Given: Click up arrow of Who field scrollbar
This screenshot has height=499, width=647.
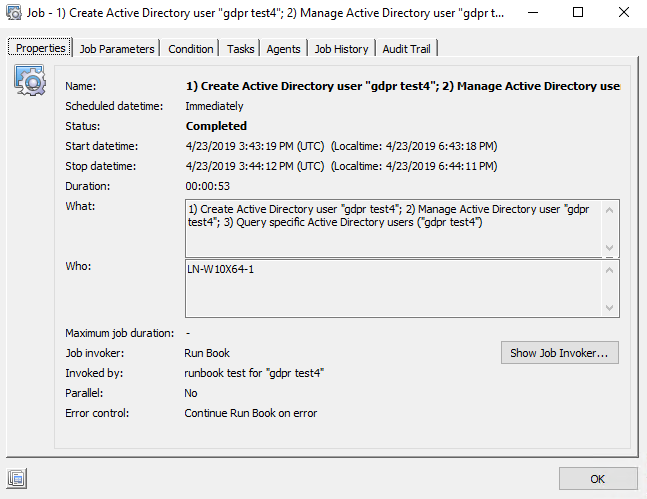Looking at the screenshot, I should (x=610, y=270).
